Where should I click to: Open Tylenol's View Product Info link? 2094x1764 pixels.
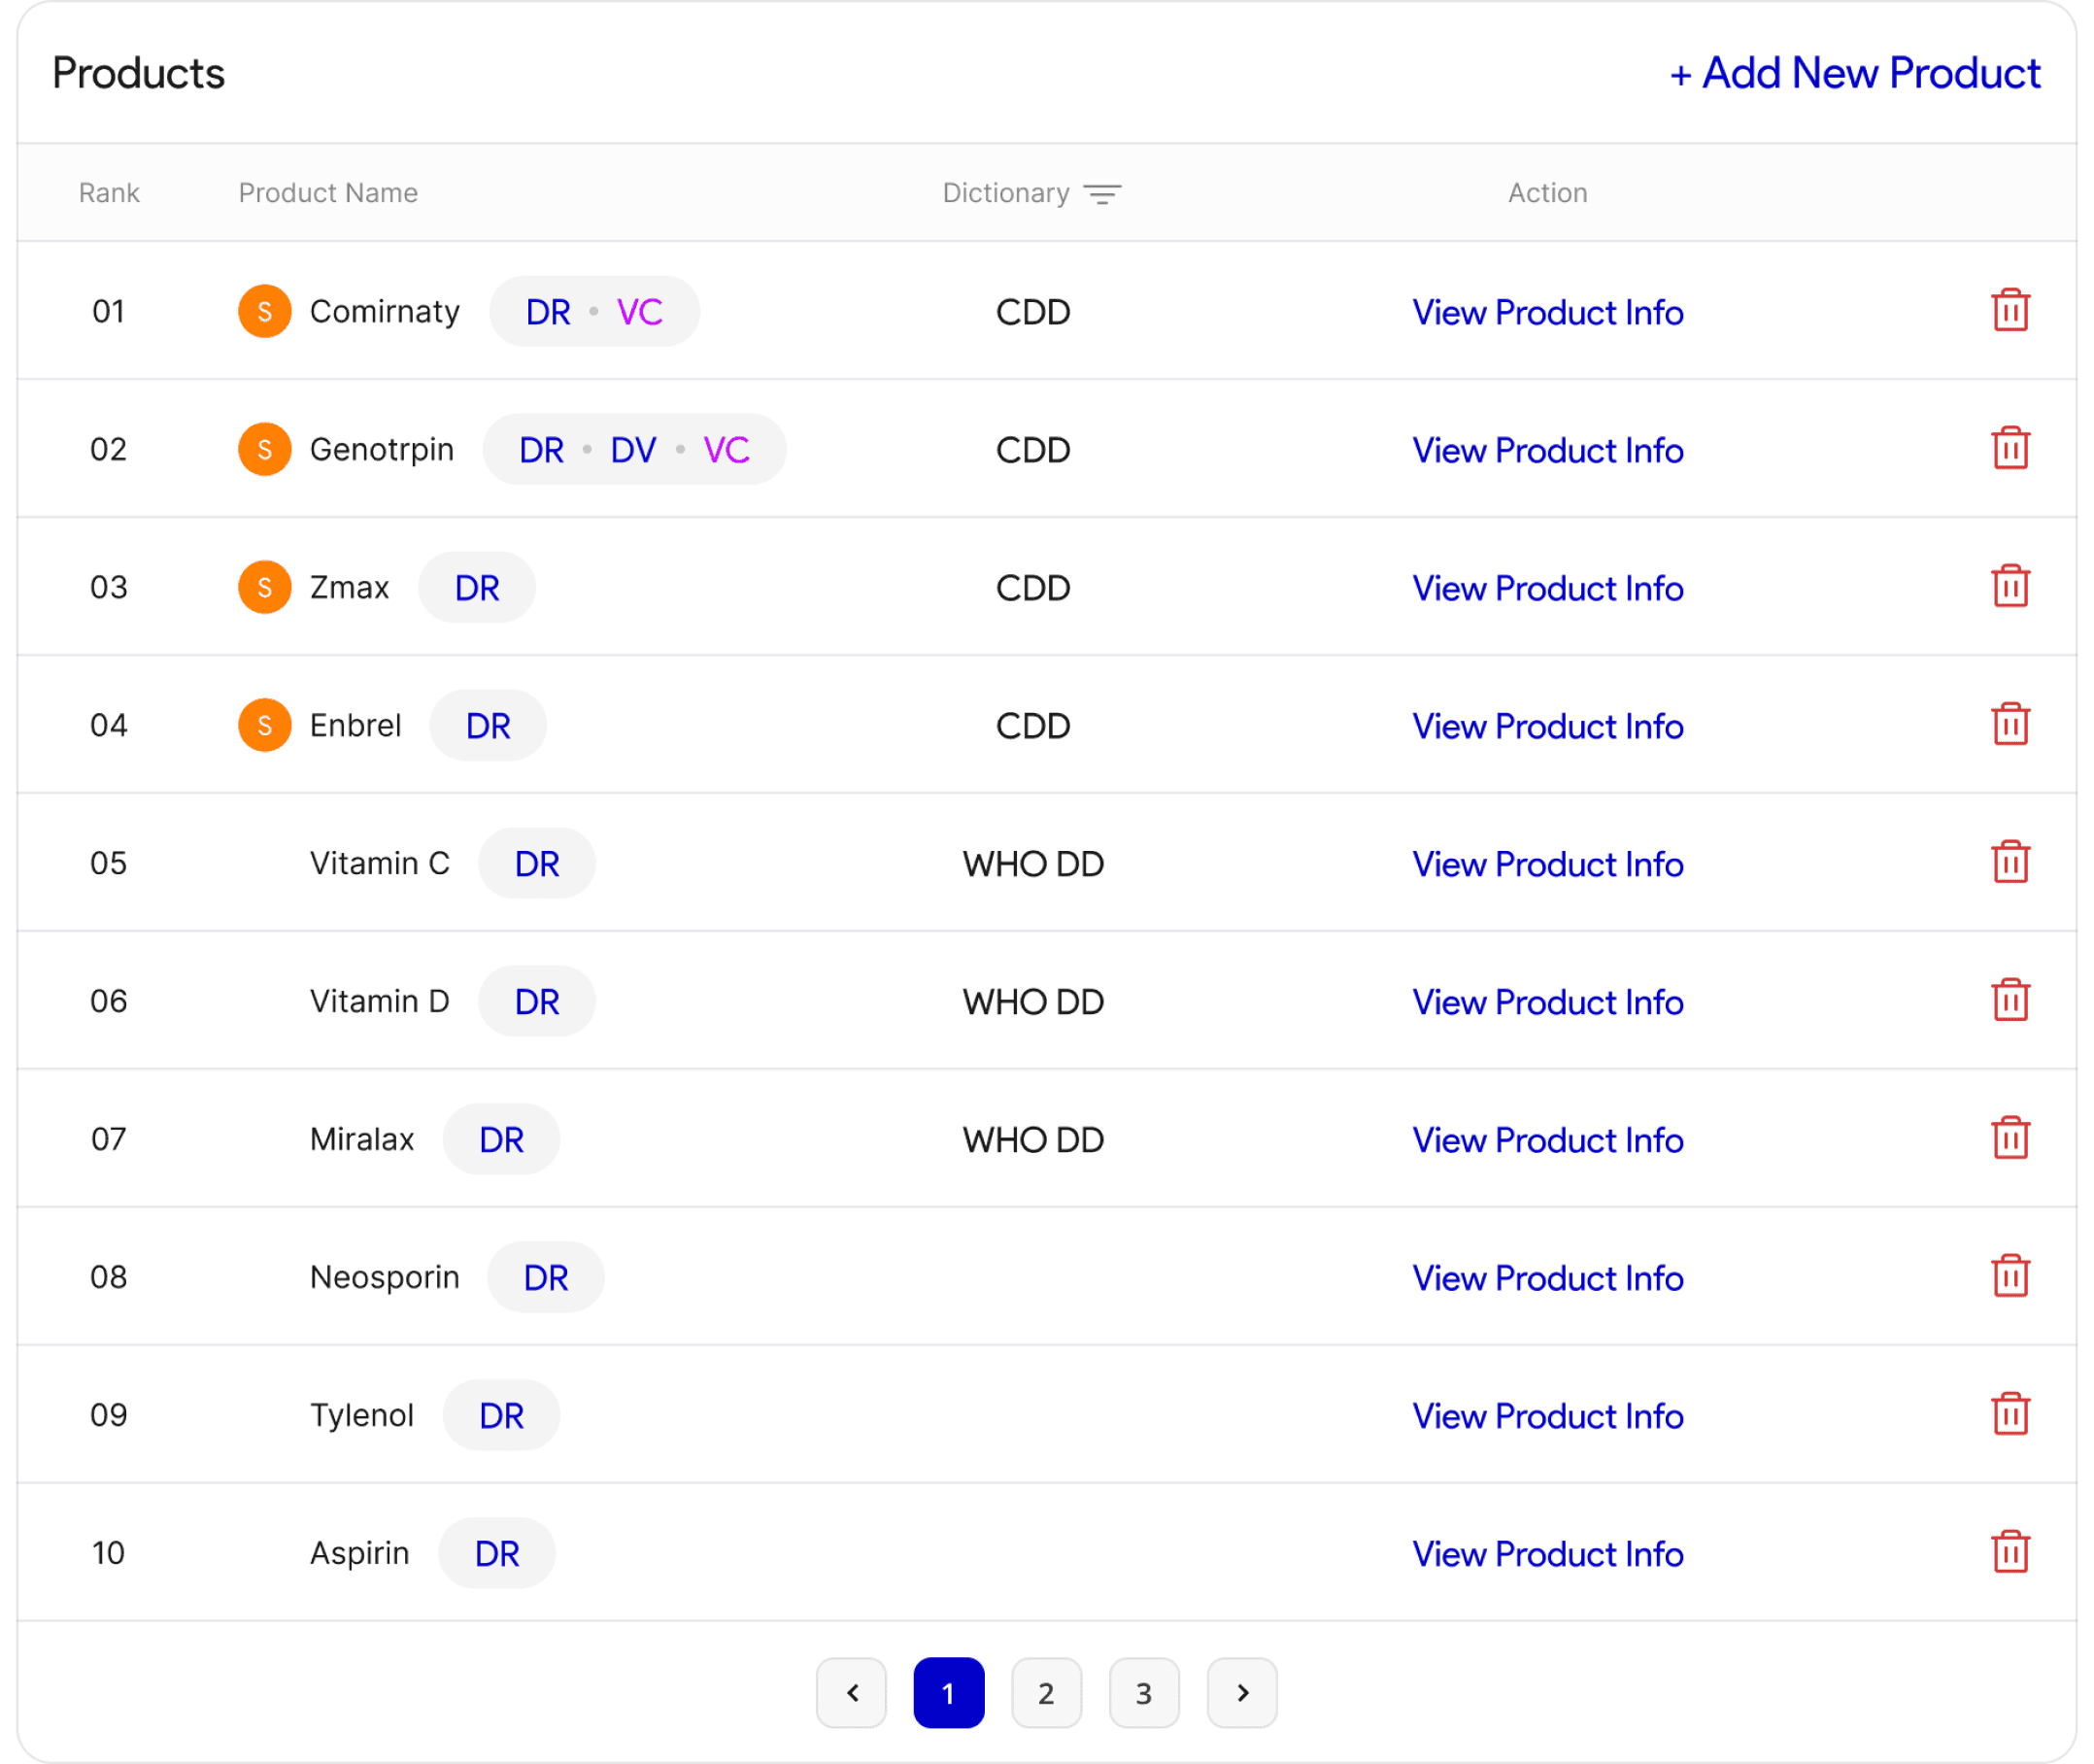(1548, 1416)
